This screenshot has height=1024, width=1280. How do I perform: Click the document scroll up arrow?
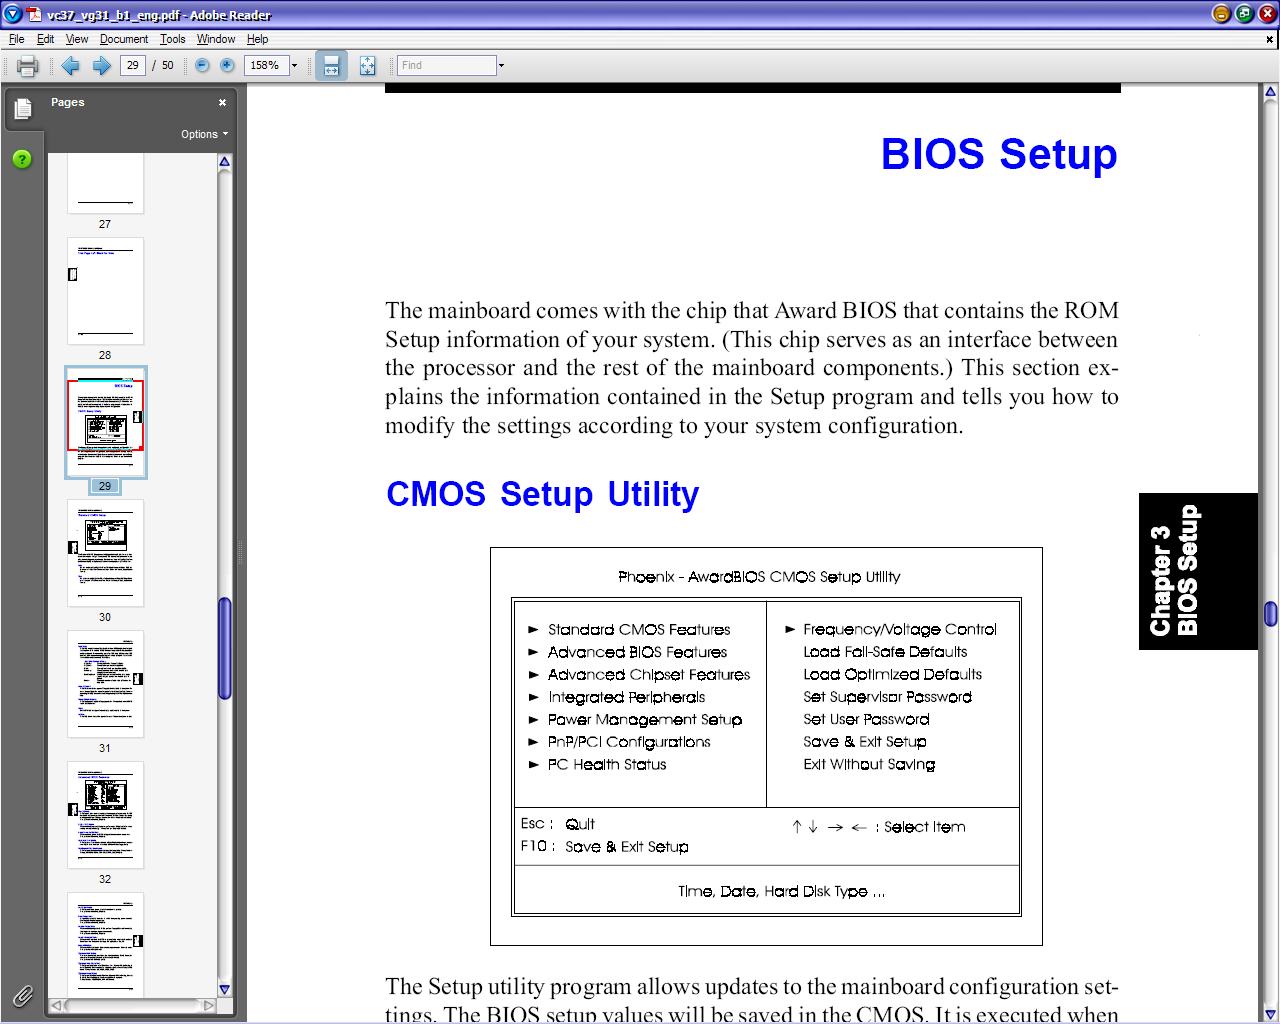[1271, 92]
